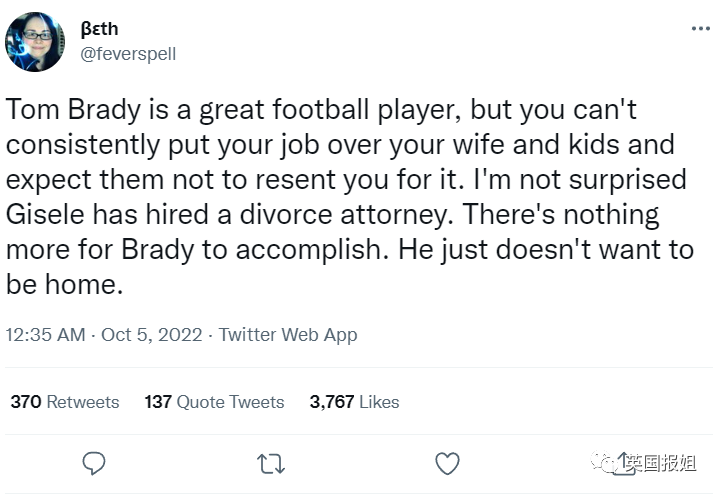Image resolution: width=720 pixels, height=495 pixels.
Task: Open Beth's profile picture
Action: click(36, 42)
